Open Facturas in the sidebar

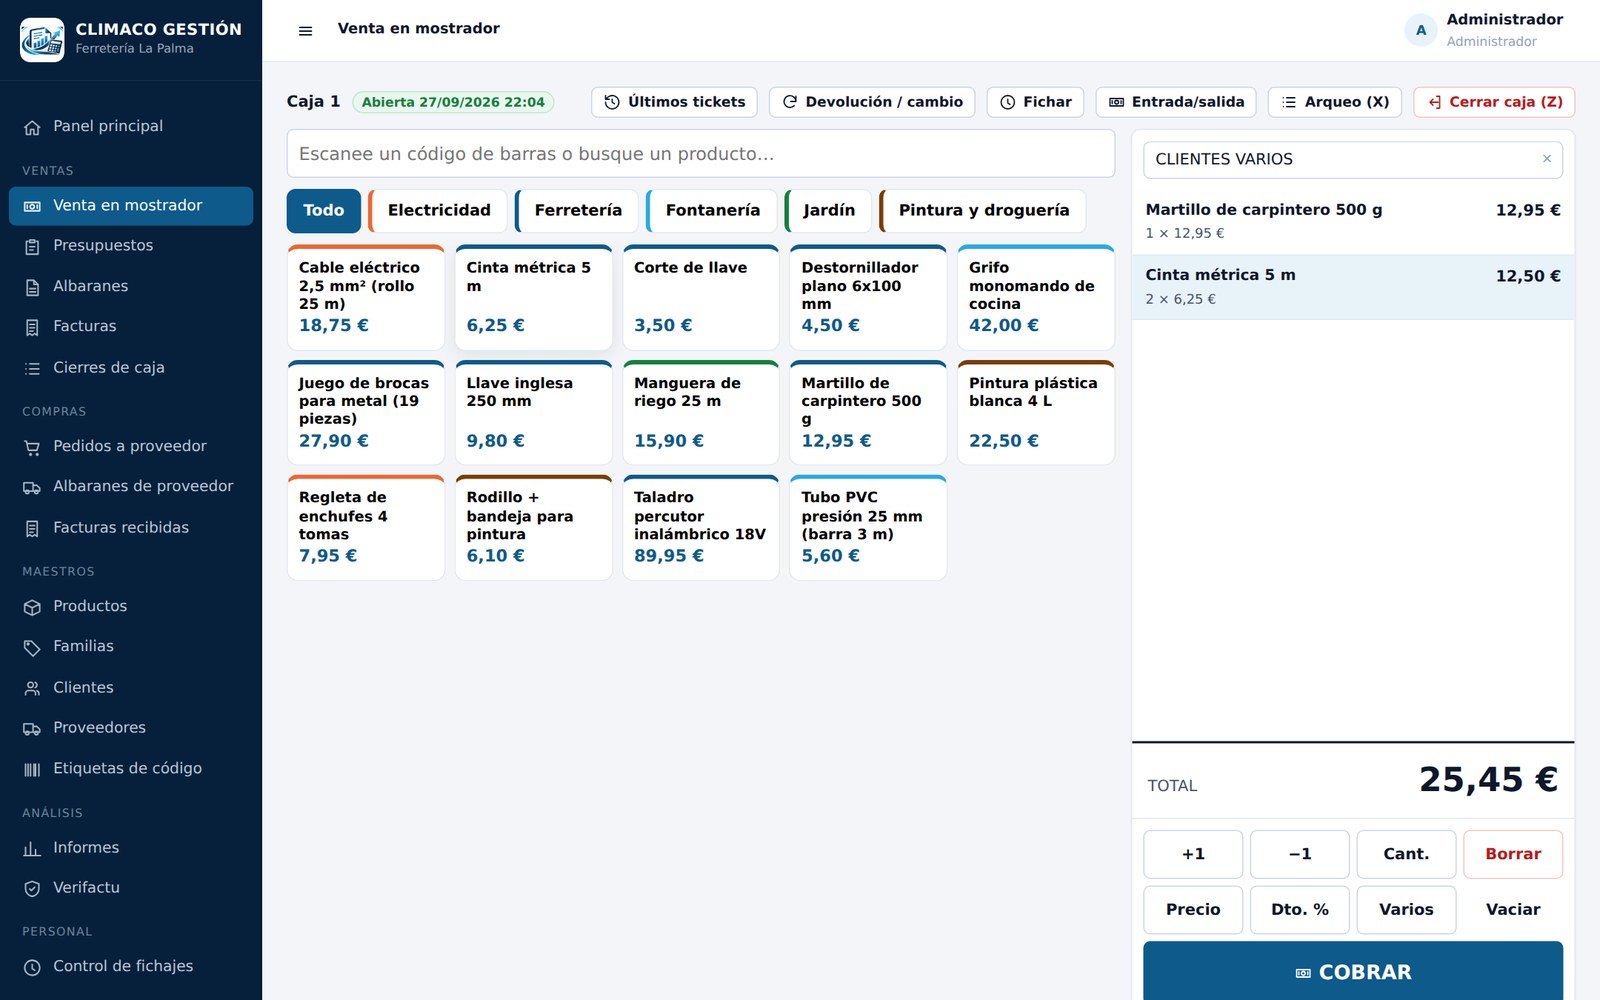coord(131,326)
